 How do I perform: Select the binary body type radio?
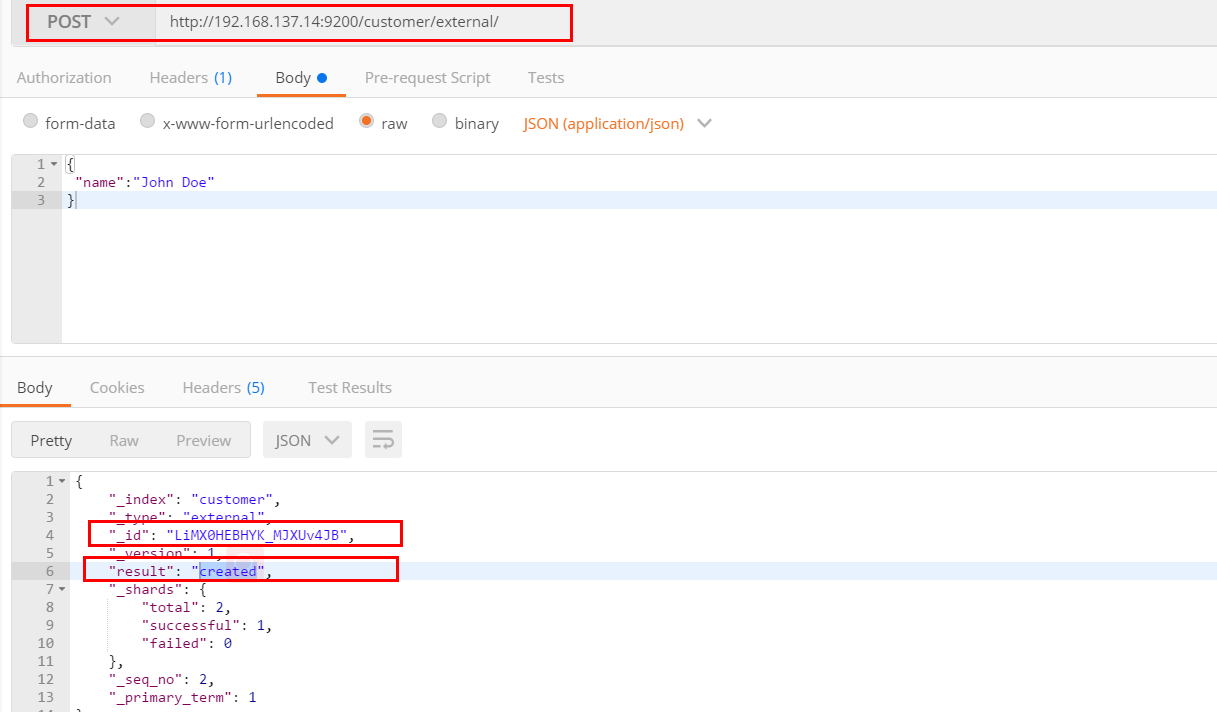point(440,123)
